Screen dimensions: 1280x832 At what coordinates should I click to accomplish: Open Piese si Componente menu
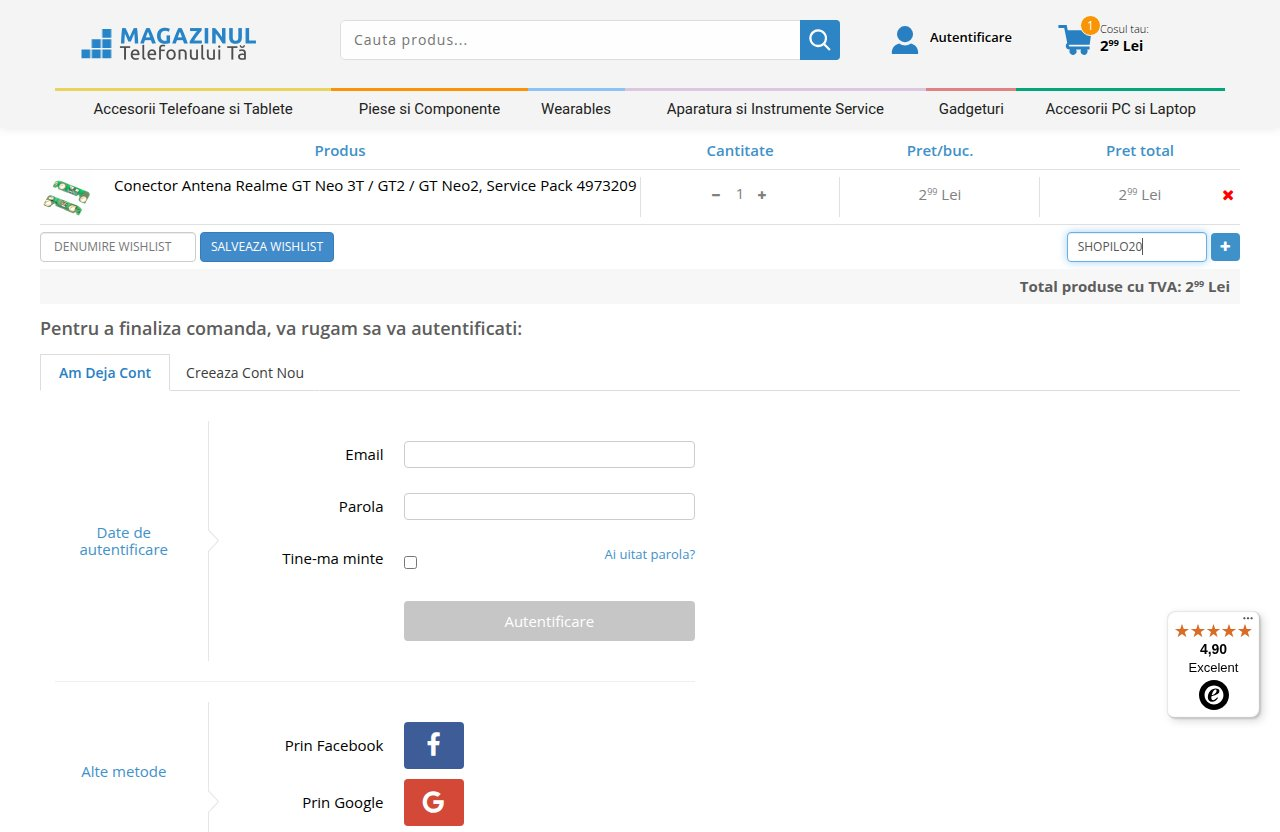(x=429, y=109)
